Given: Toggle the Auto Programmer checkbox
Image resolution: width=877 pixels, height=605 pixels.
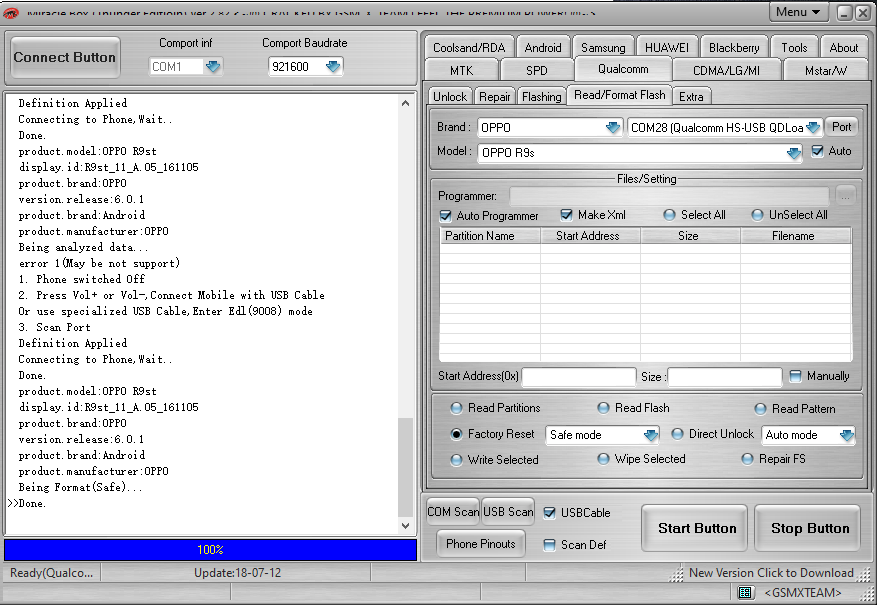Looking at the screenshot, I should coord(446,216).
